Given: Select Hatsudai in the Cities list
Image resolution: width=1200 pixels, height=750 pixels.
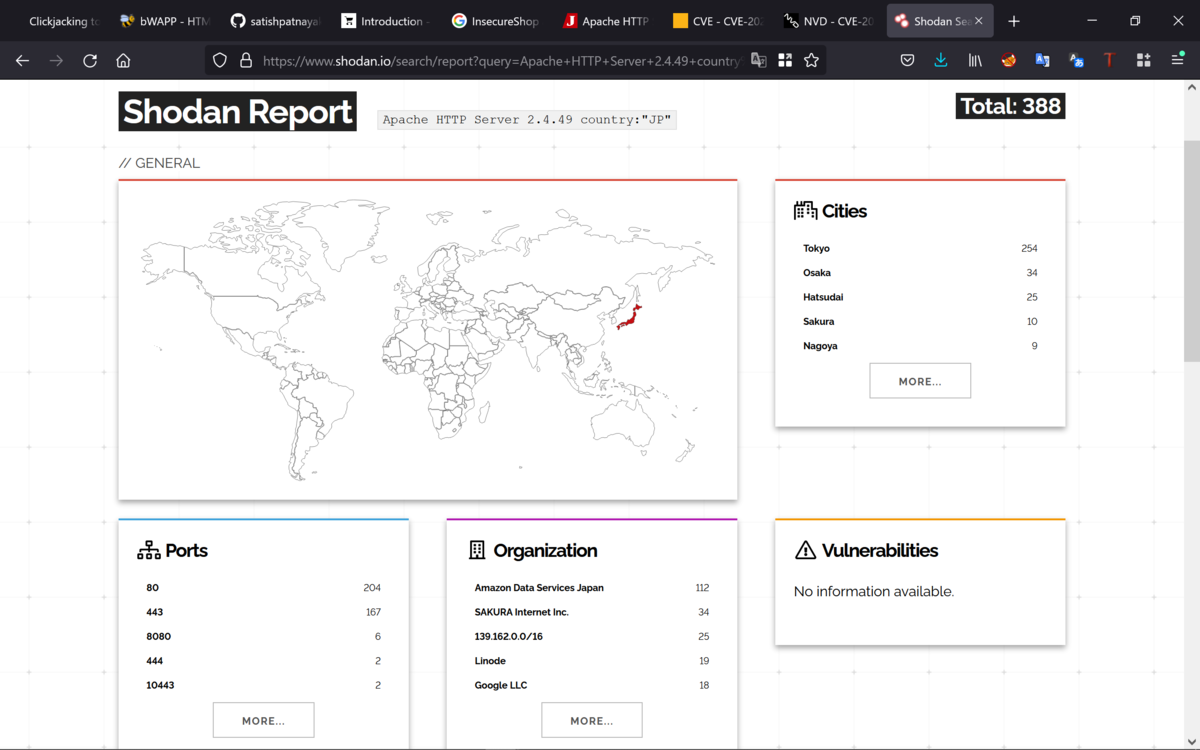Looking at the screenshot, I should pos(823,297).
